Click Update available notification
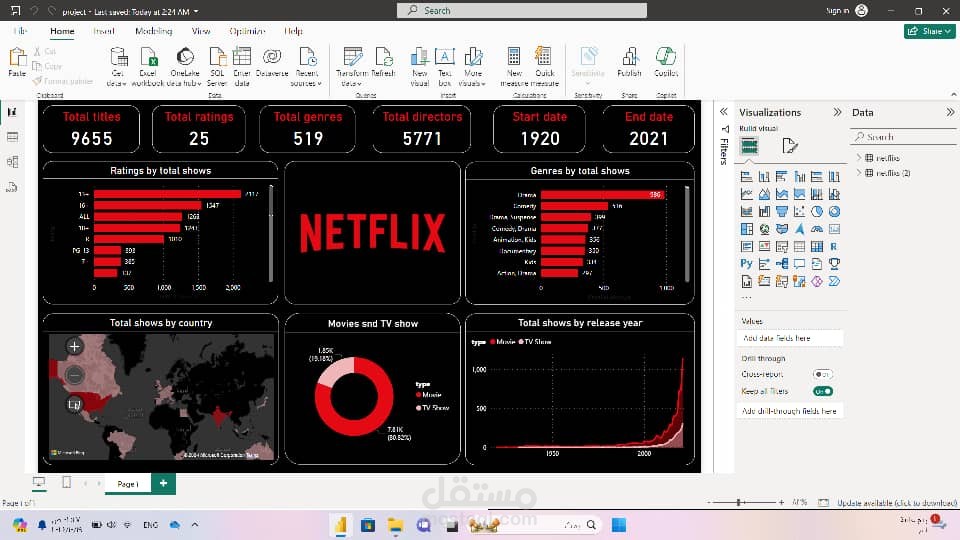Image resolution: width=960 pixels, height=540 pixels. pos(897,503)
